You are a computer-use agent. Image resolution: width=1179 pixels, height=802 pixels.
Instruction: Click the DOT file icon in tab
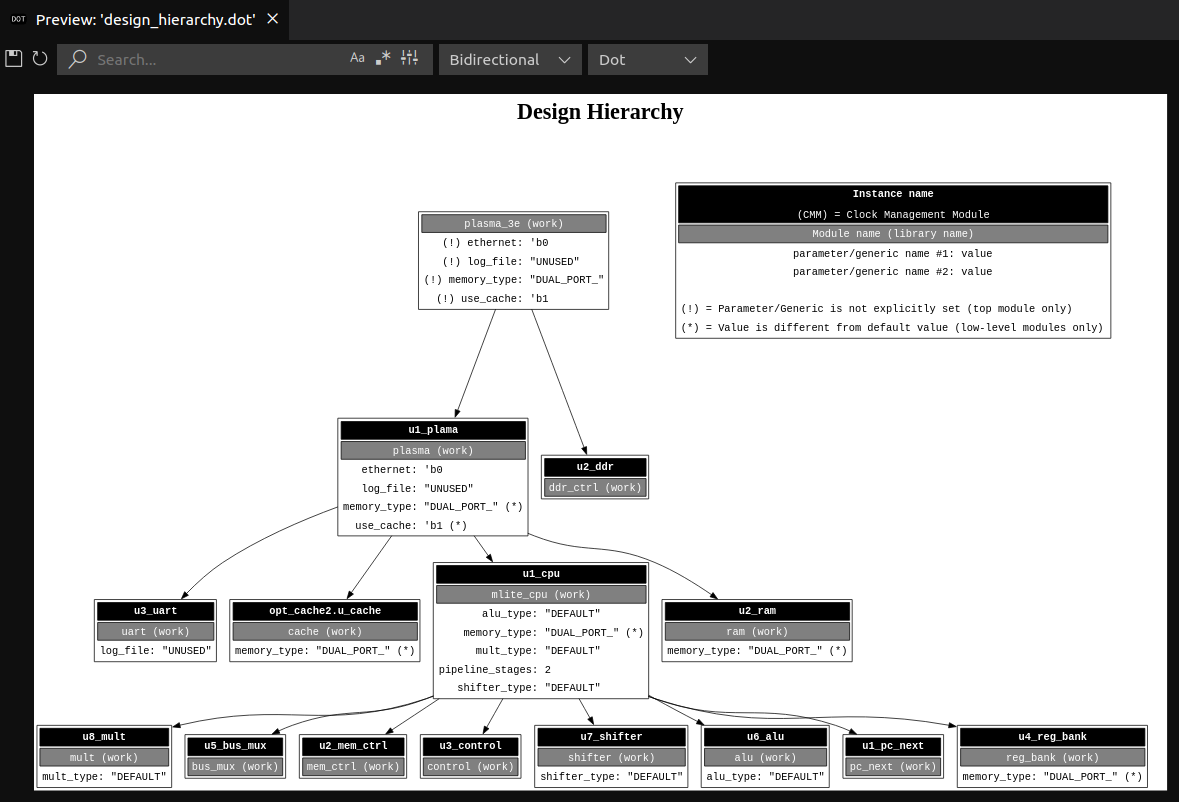coord(18,19)
